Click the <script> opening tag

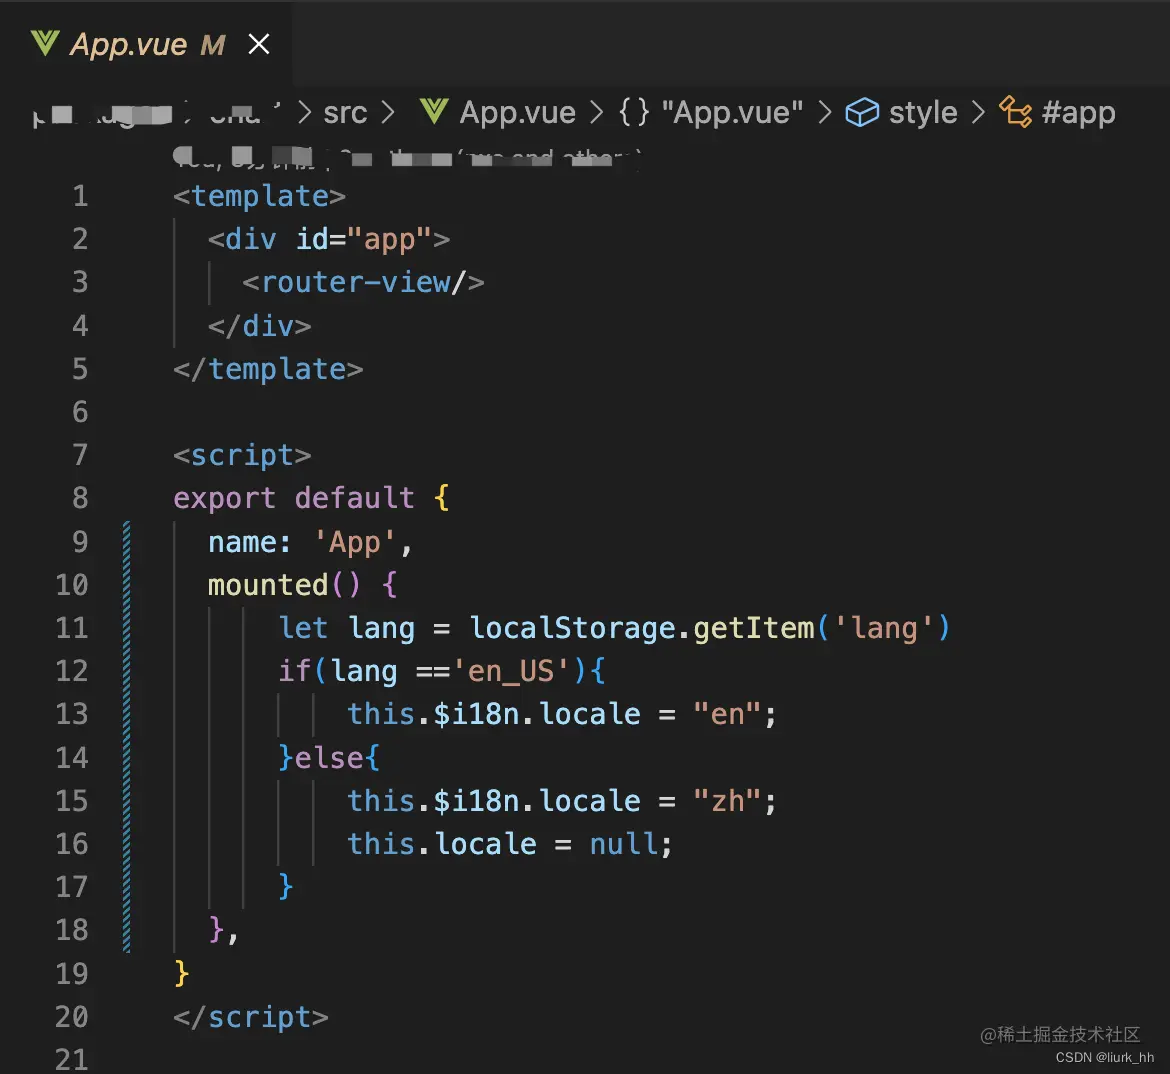pos(242,455)
